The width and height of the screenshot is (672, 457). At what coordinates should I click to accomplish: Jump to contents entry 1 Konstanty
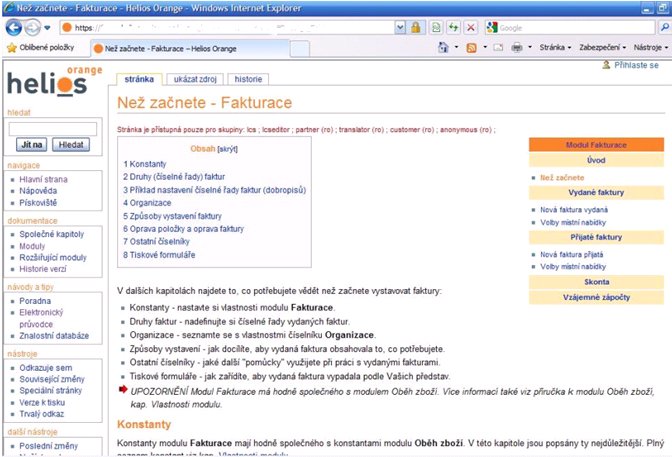click(145, 164)
